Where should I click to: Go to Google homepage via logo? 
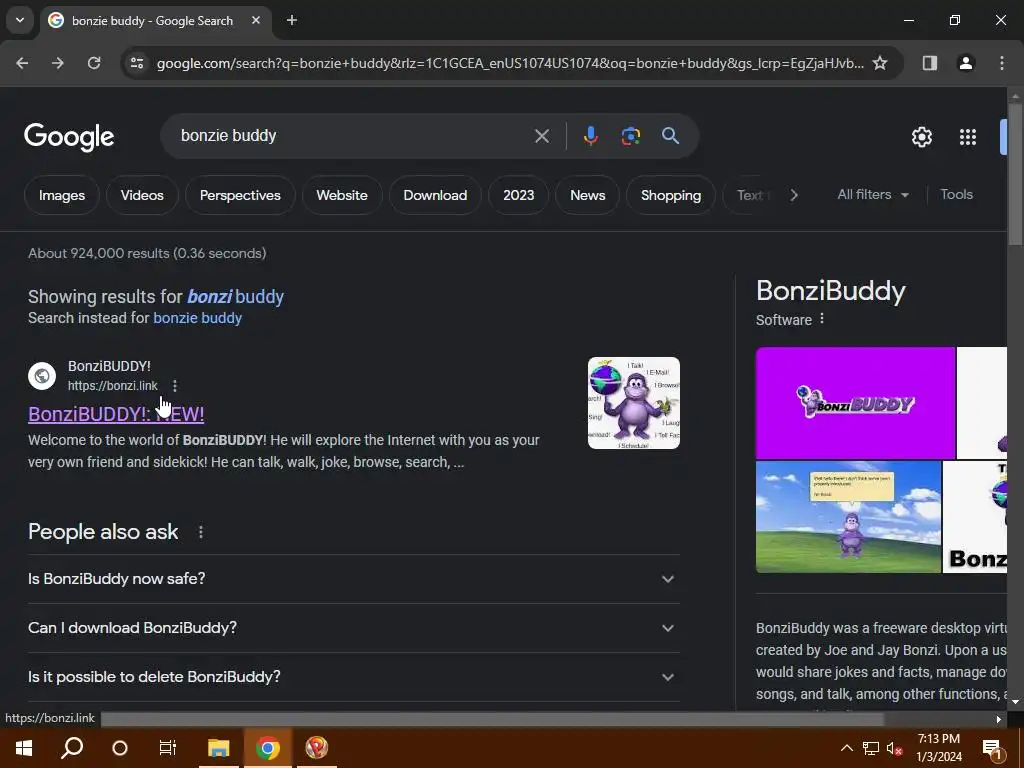69,136
